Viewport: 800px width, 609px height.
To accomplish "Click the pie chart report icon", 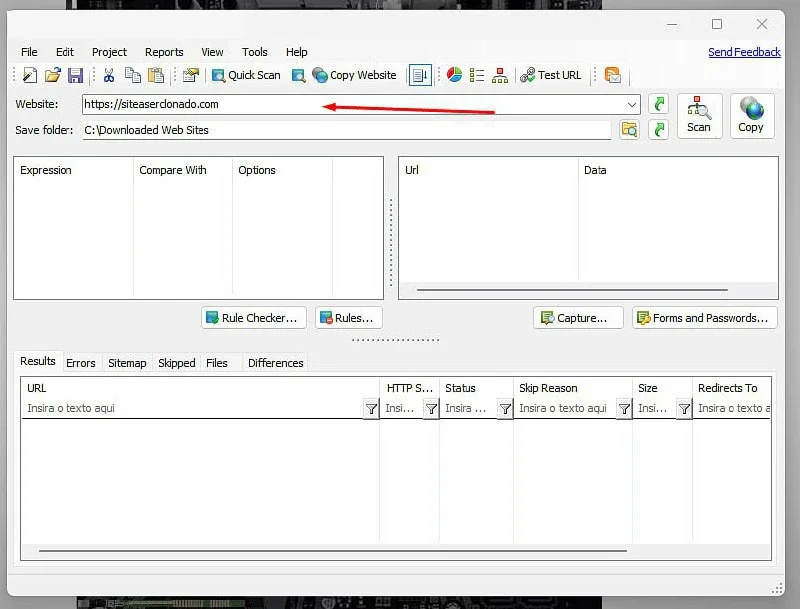I will click(x=454, y=75).
